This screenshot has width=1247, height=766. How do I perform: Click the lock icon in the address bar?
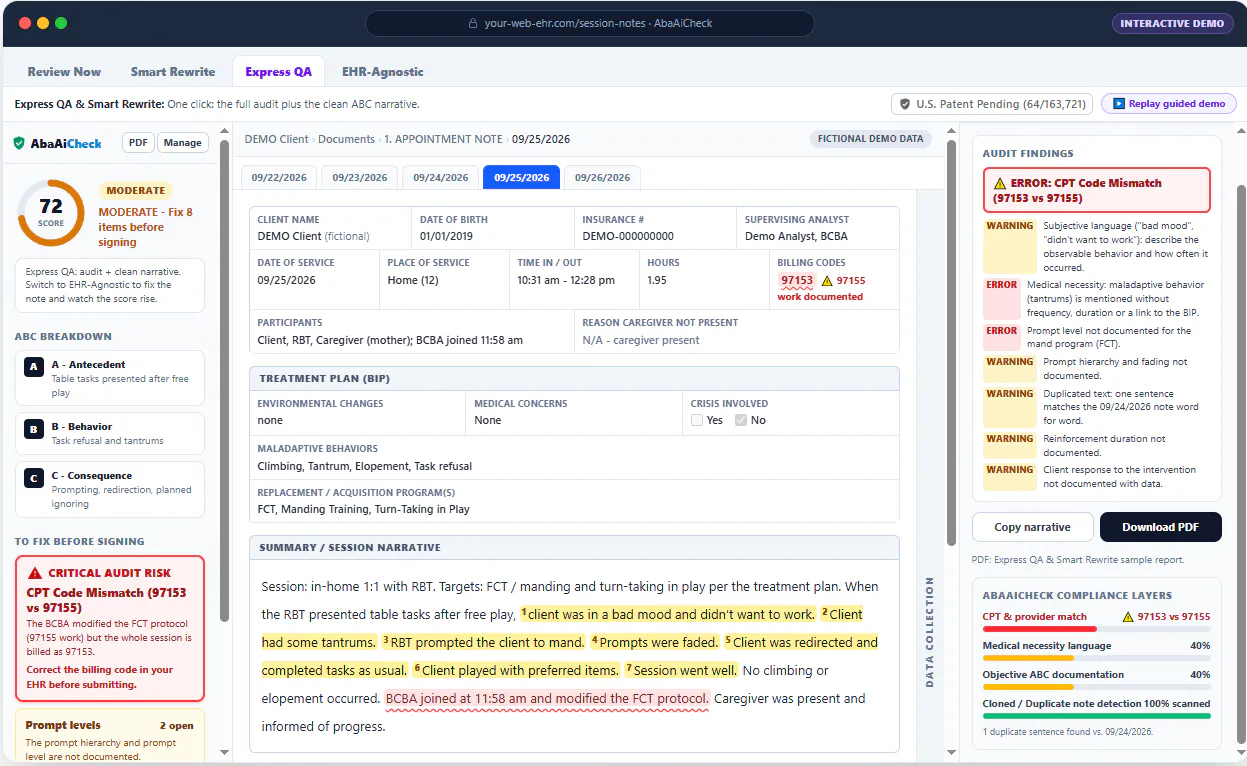(x=474, y=23)
